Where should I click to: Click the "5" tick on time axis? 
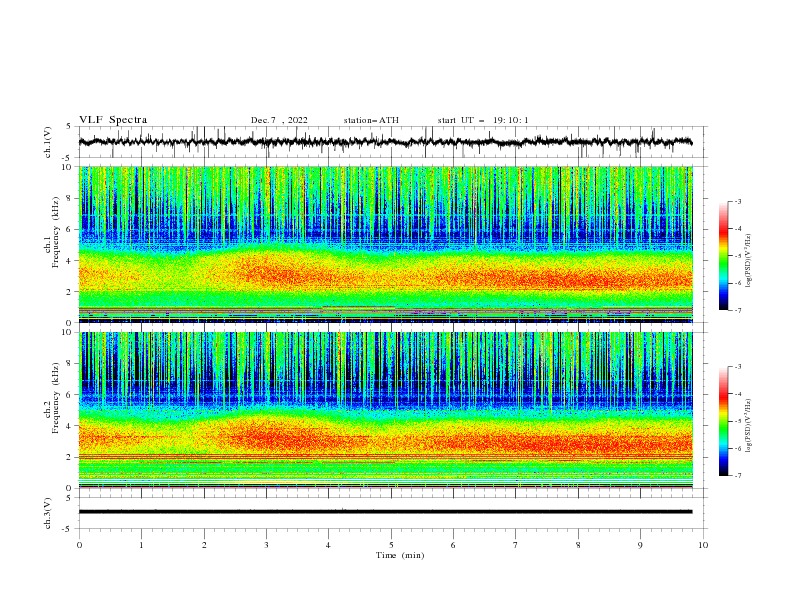pyautogui.click(x=391, y=545)
